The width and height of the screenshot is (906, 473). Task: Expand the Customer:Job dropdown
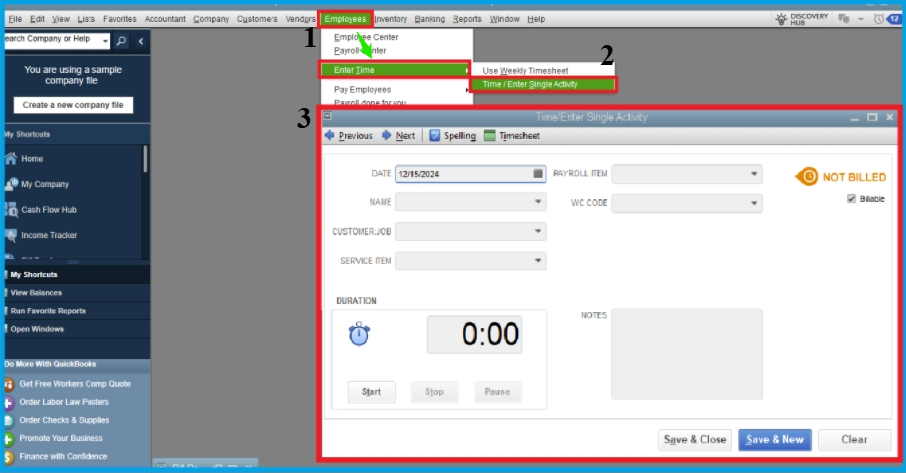click(538, 231)
